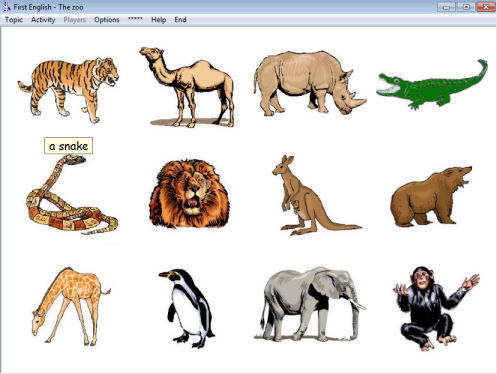The width and height of the screenshot is (497, 374).
Task: Open the Activity menu
Action: (43, 20)
